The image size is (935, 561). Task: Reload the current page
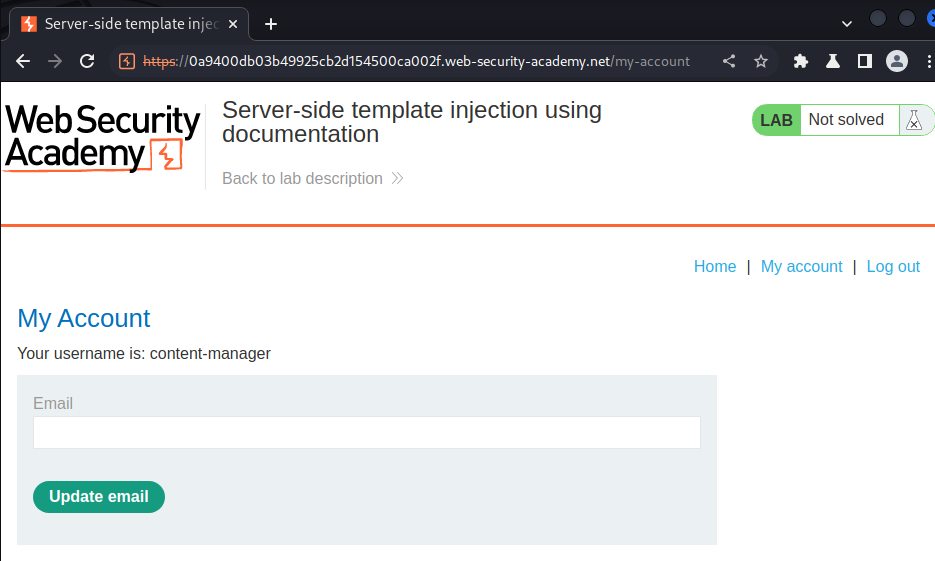tap(87, 61)
